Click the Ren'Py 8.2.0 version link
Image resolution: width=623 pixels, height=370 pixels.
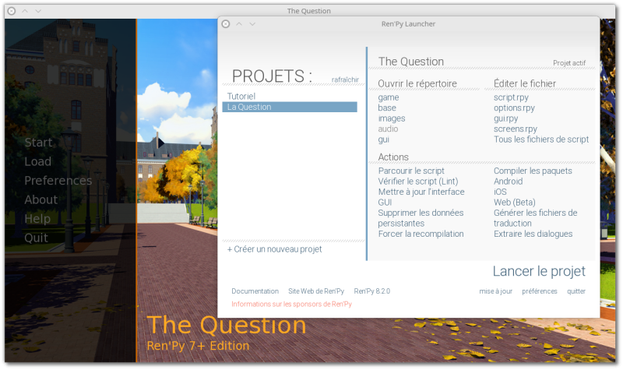pos(372,291)
